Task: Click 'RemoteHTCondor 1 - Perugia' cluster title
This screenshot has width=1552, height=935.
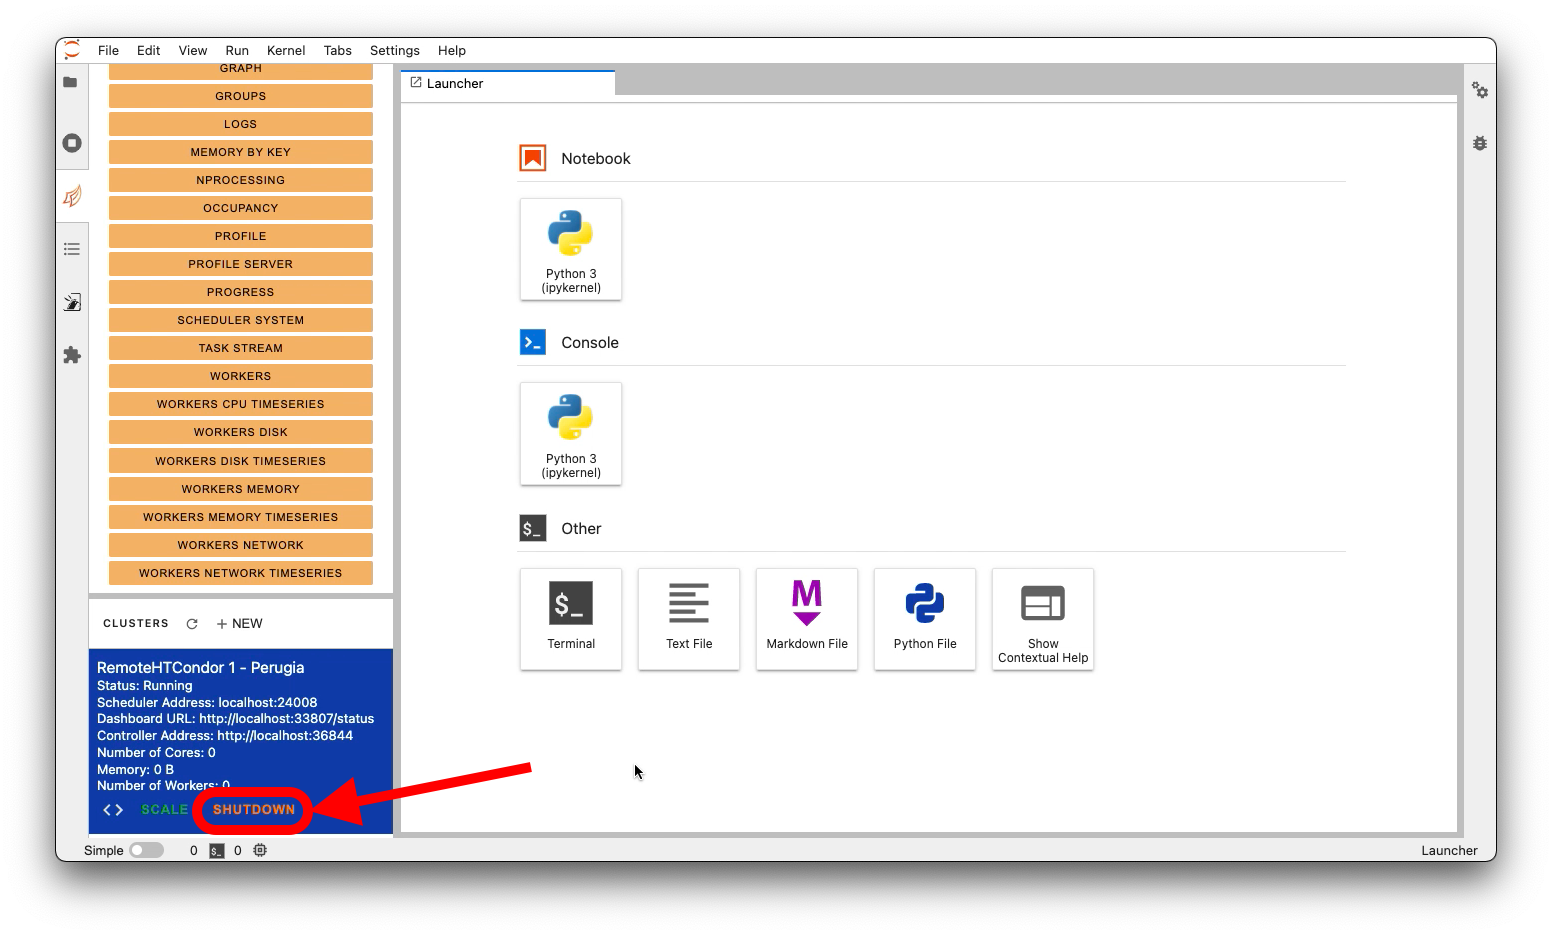Action: (200, 668)
